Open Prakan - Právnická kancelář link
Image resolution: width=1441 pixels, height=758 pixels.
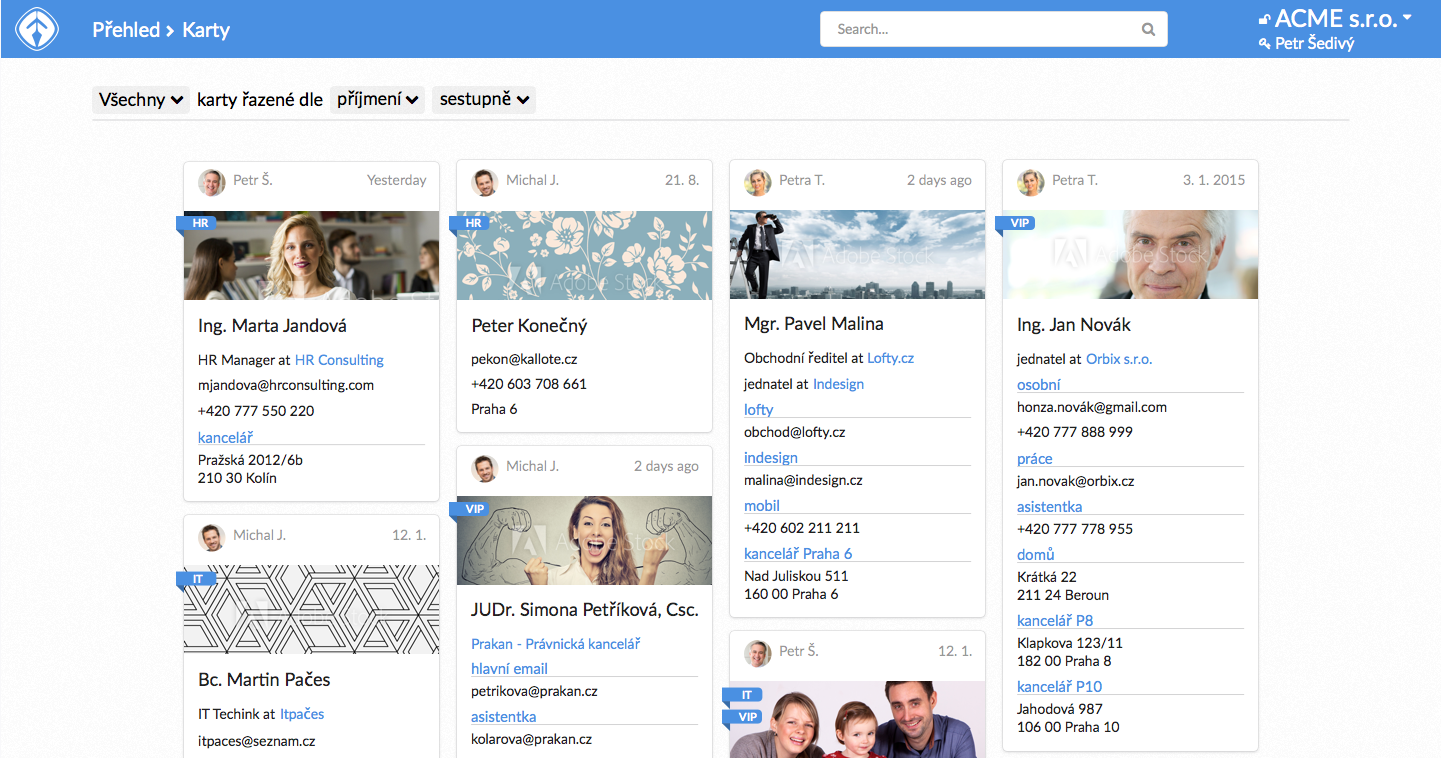click(555, 644)
